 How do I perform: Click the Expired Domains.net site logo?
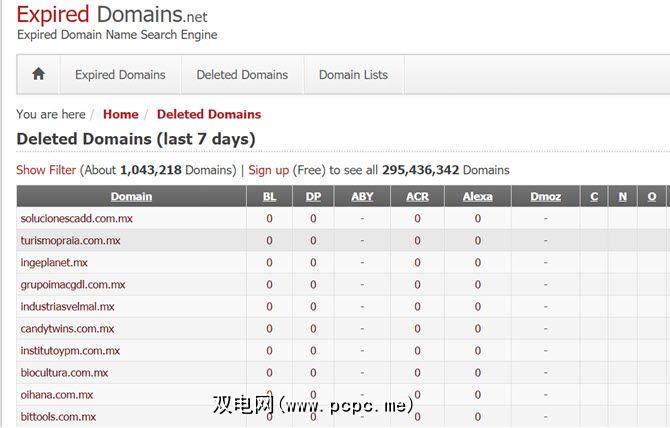click(x=112, y=15)
